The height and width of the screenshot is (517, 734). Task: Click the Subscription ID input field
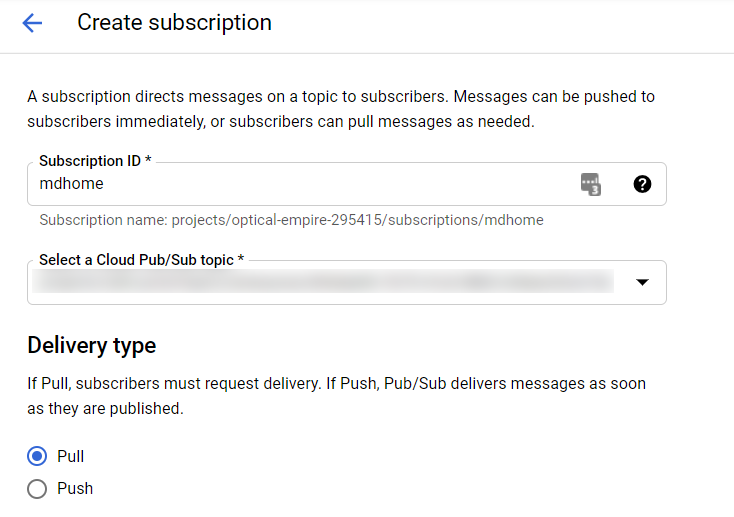point(300,184)
